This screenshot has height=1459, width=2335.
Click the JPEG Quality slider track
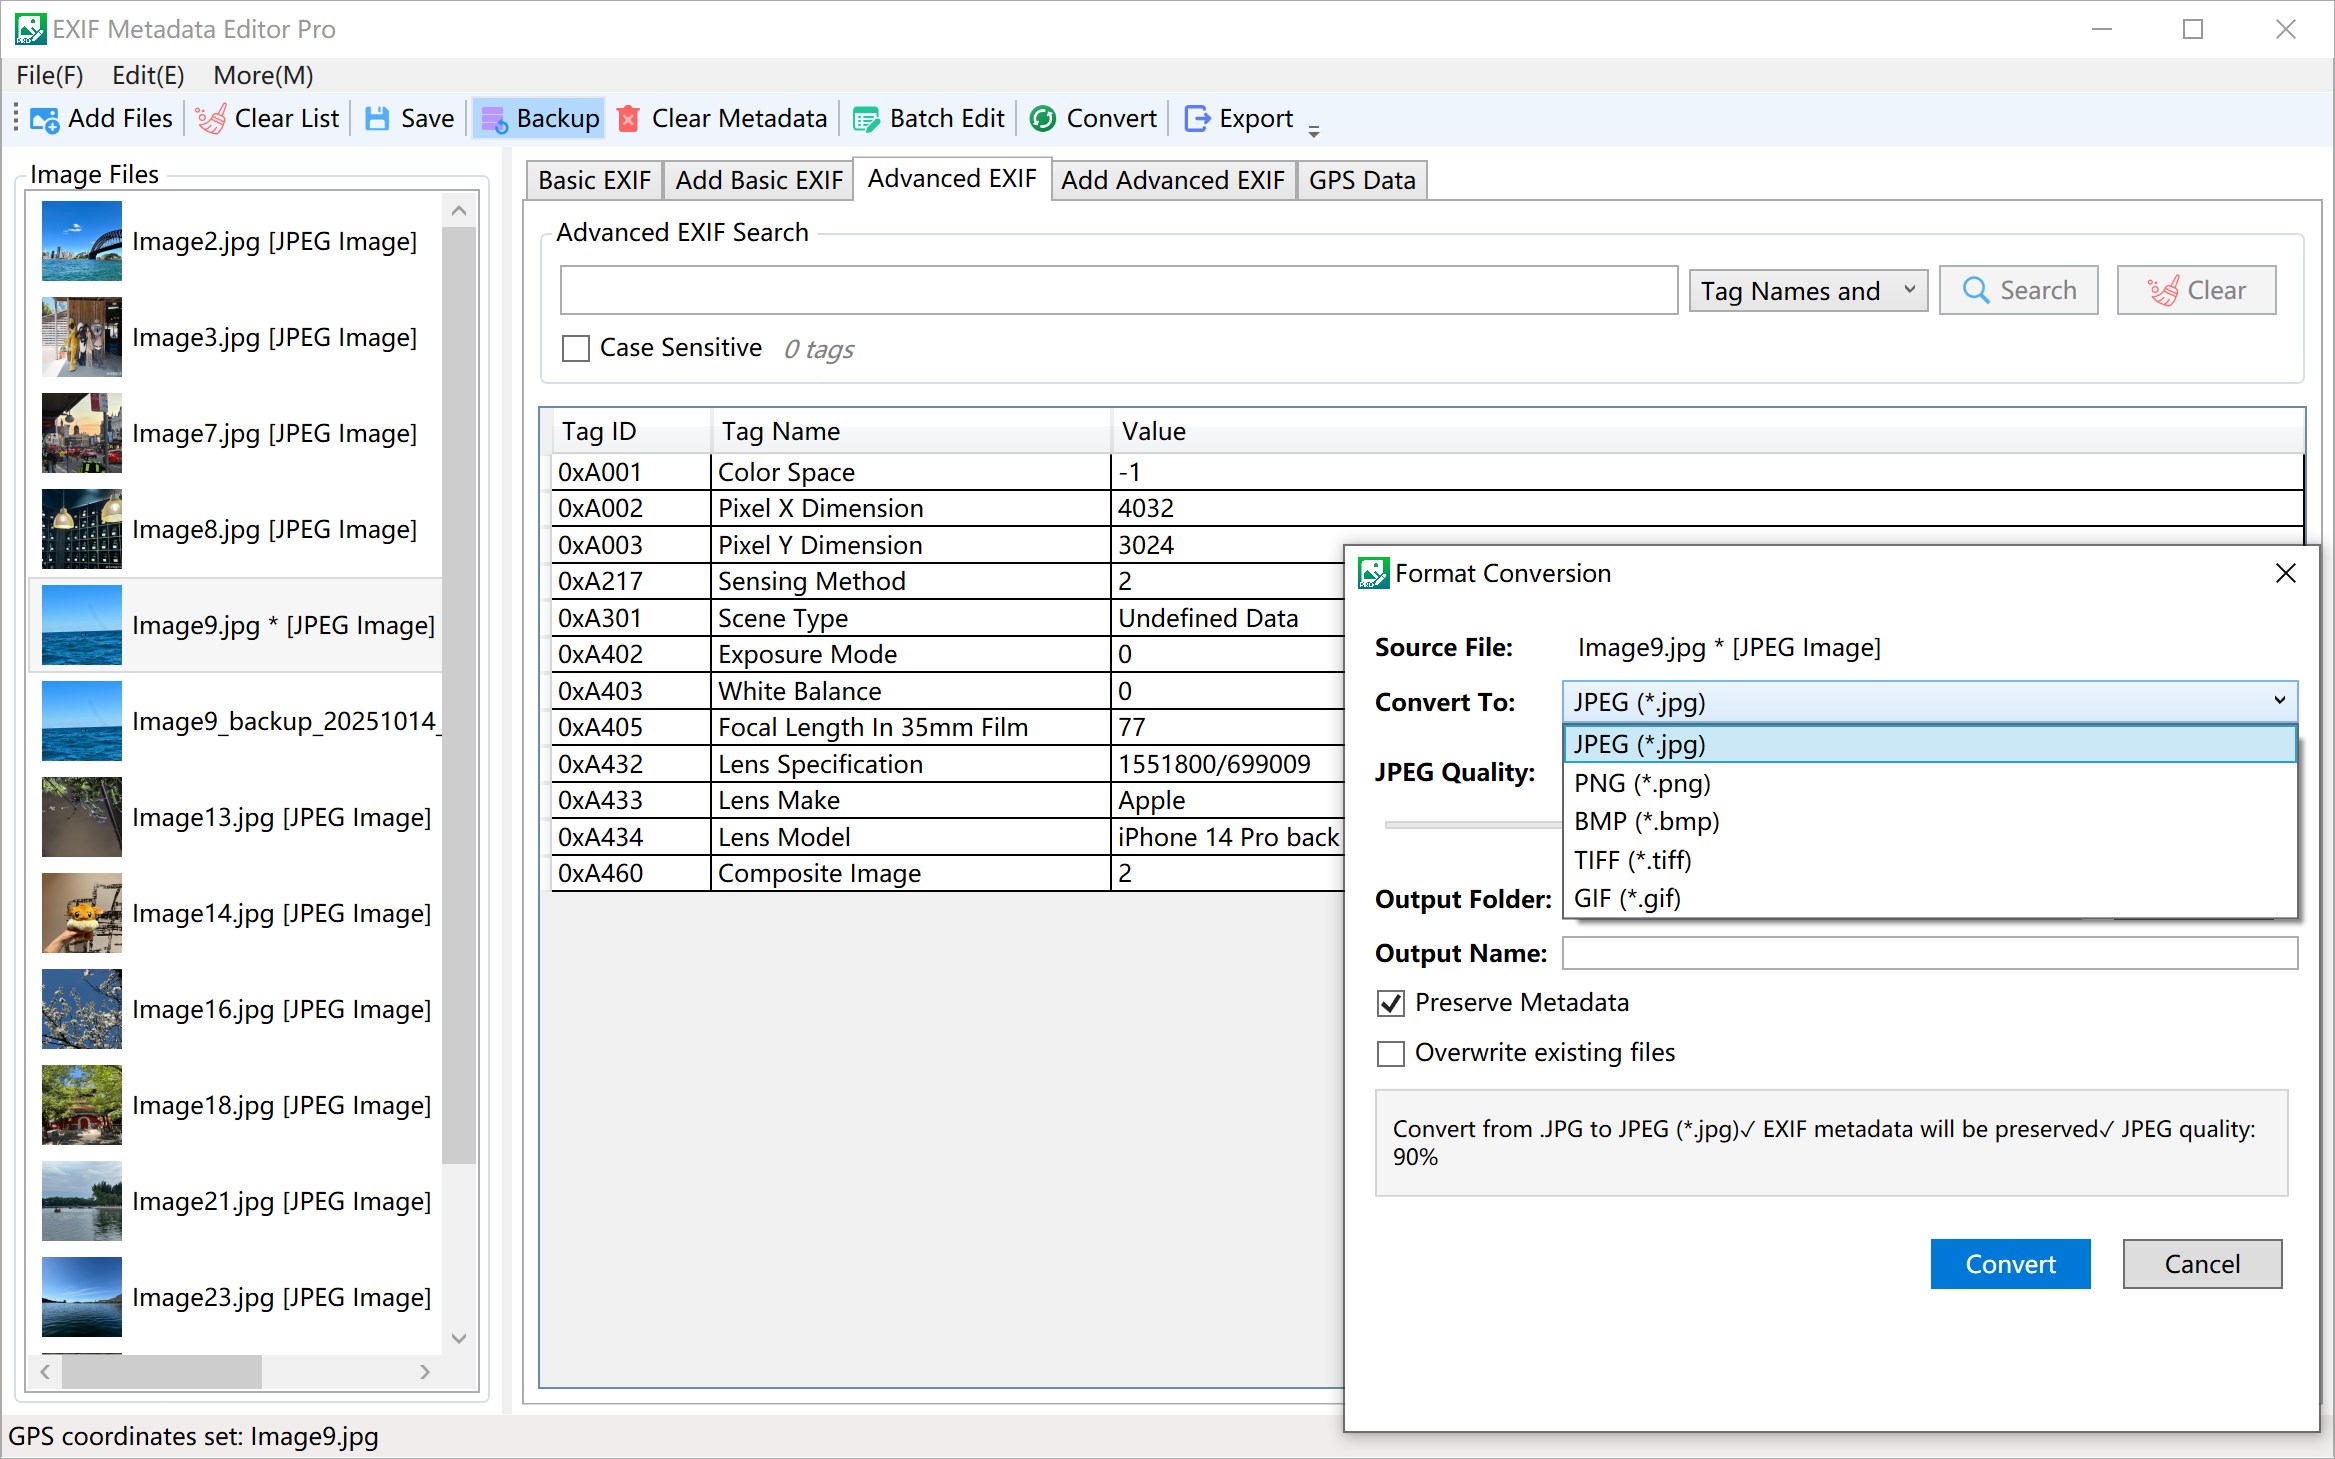1470,825
